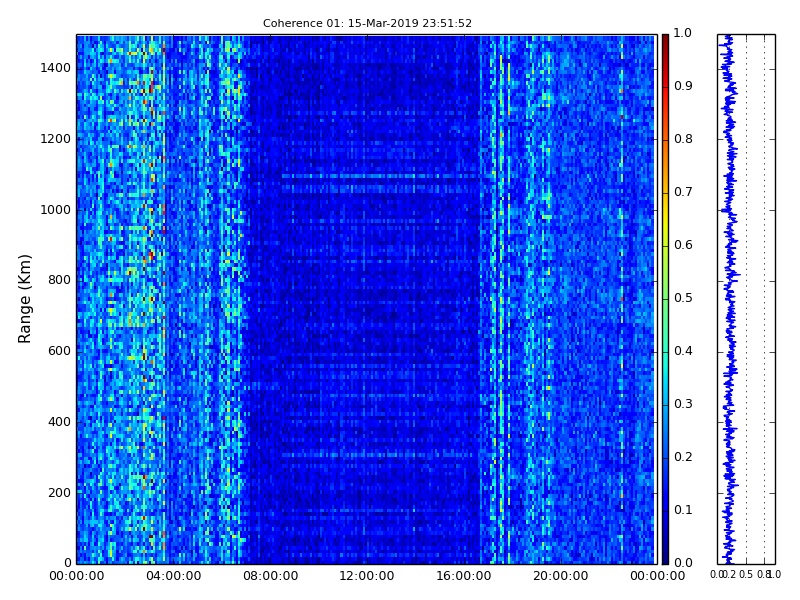The image size is (800, 600).
Task: Click the colorbar 0.4 value label
Action: click(x=683, y=351)
